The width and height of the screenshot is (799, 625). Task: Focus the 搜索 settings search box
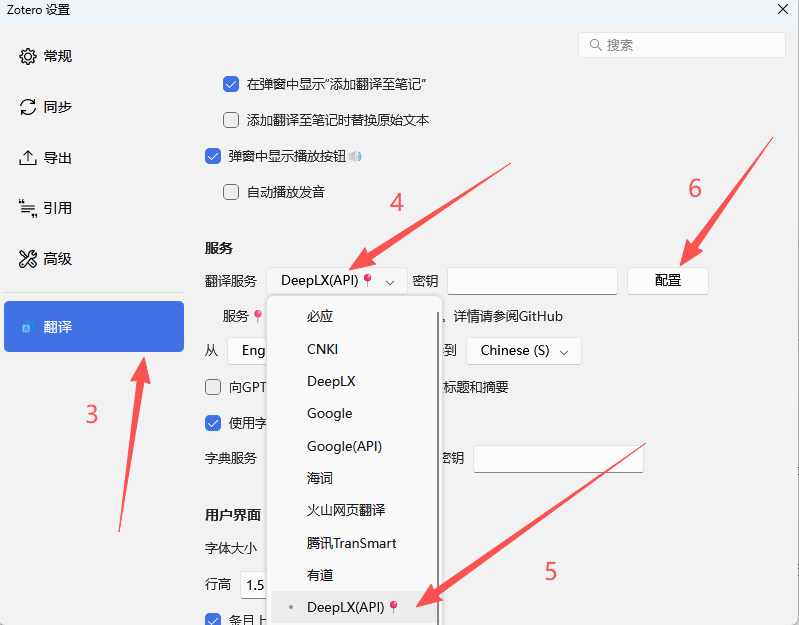(681, 45)
